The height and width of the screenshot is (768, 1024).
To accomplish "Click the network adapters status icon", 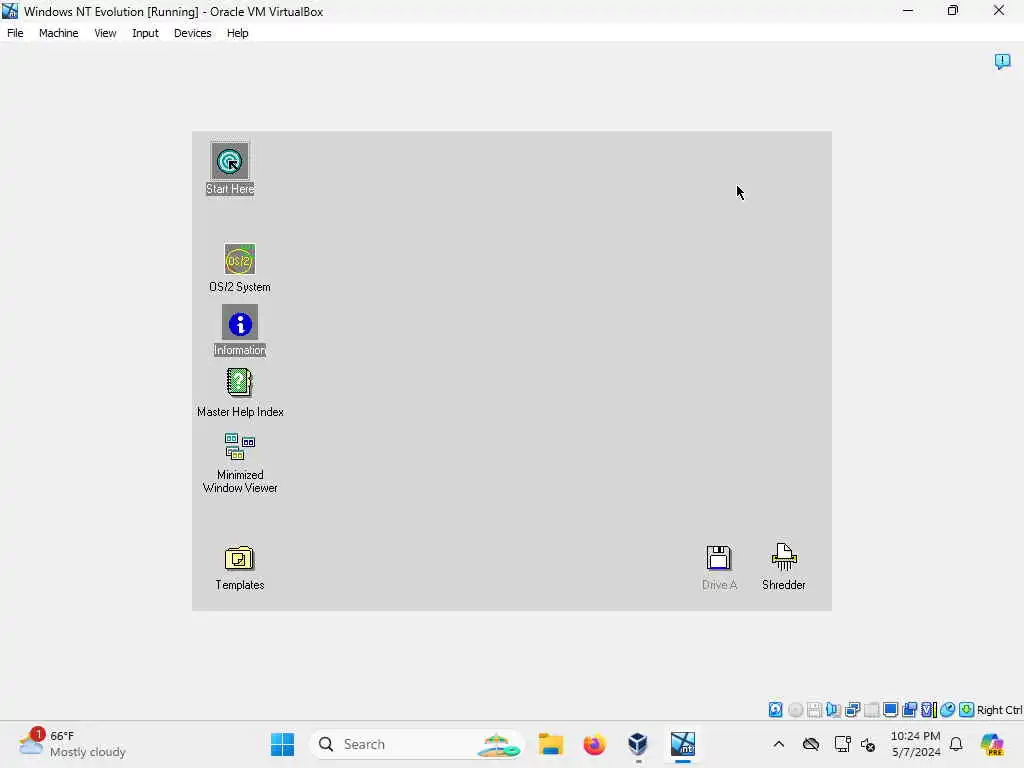I will (x=852, y=710).
